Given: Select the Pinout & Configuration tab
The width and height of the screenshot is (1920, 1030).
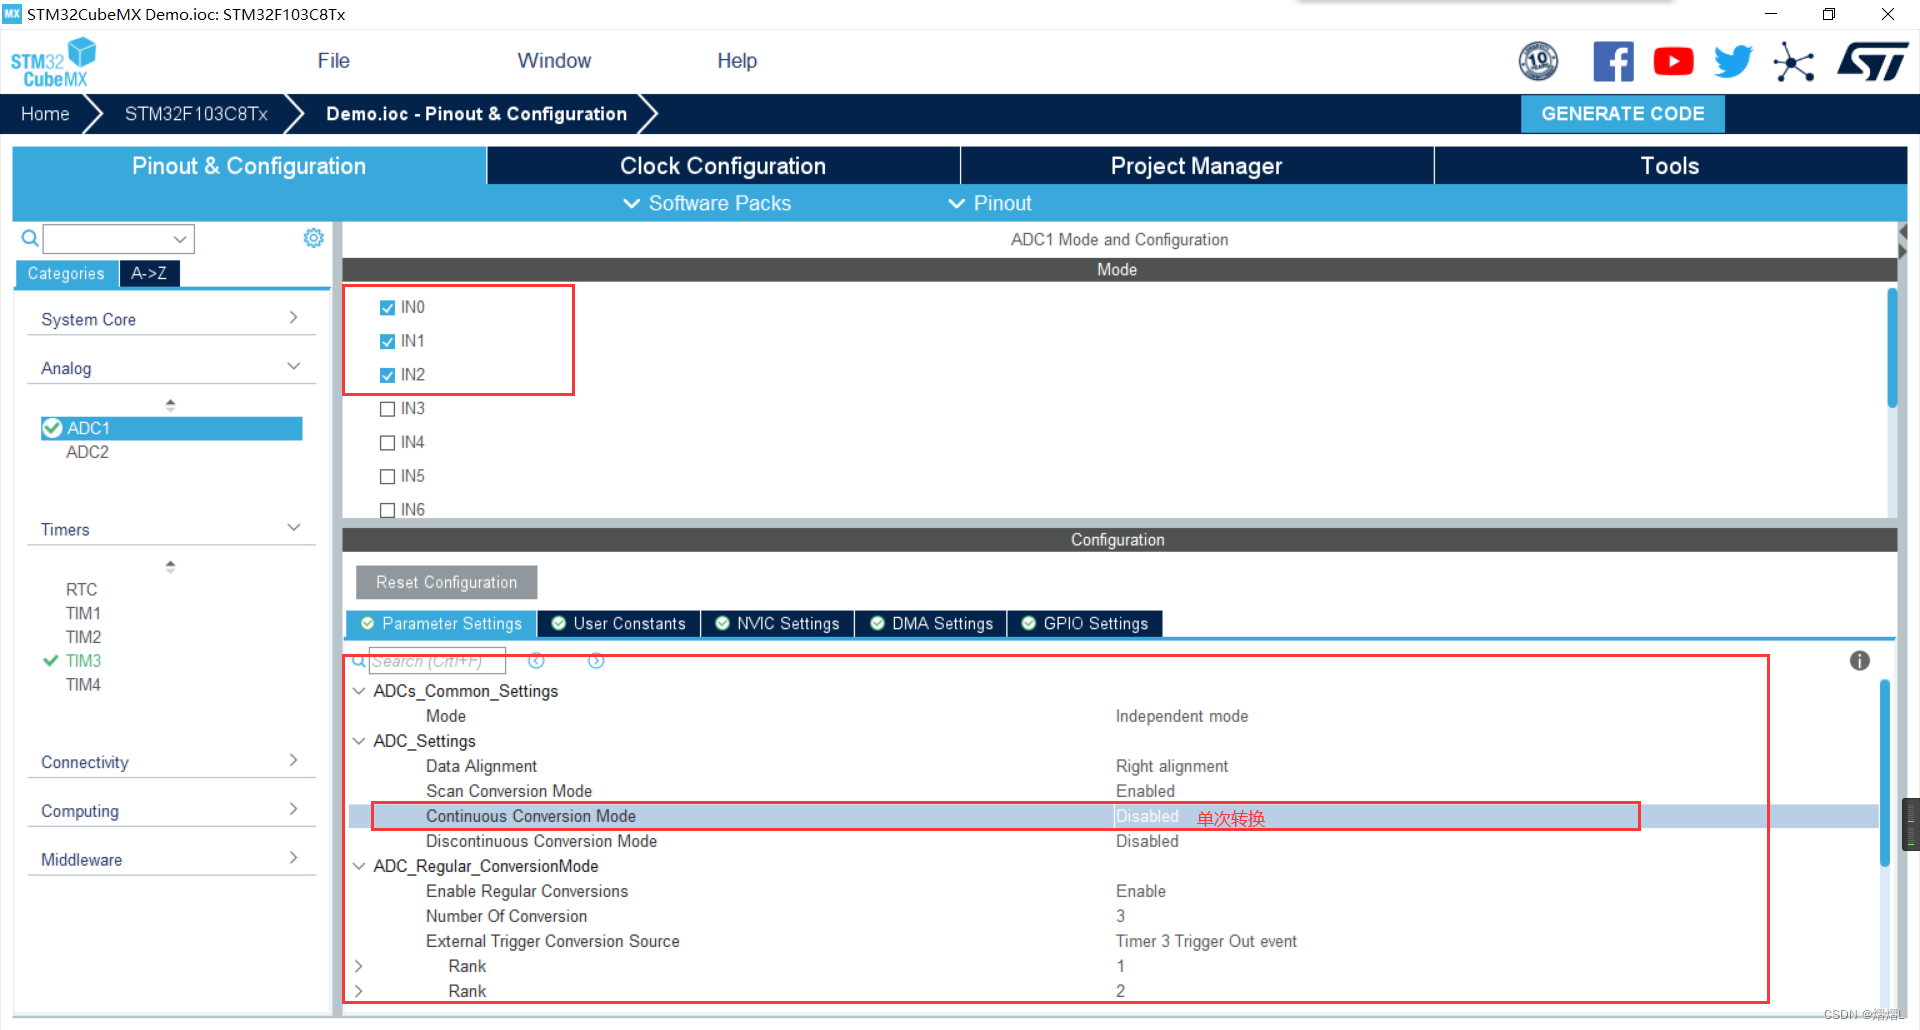Looking at the screenshot, I should click(x=249, y=166).
